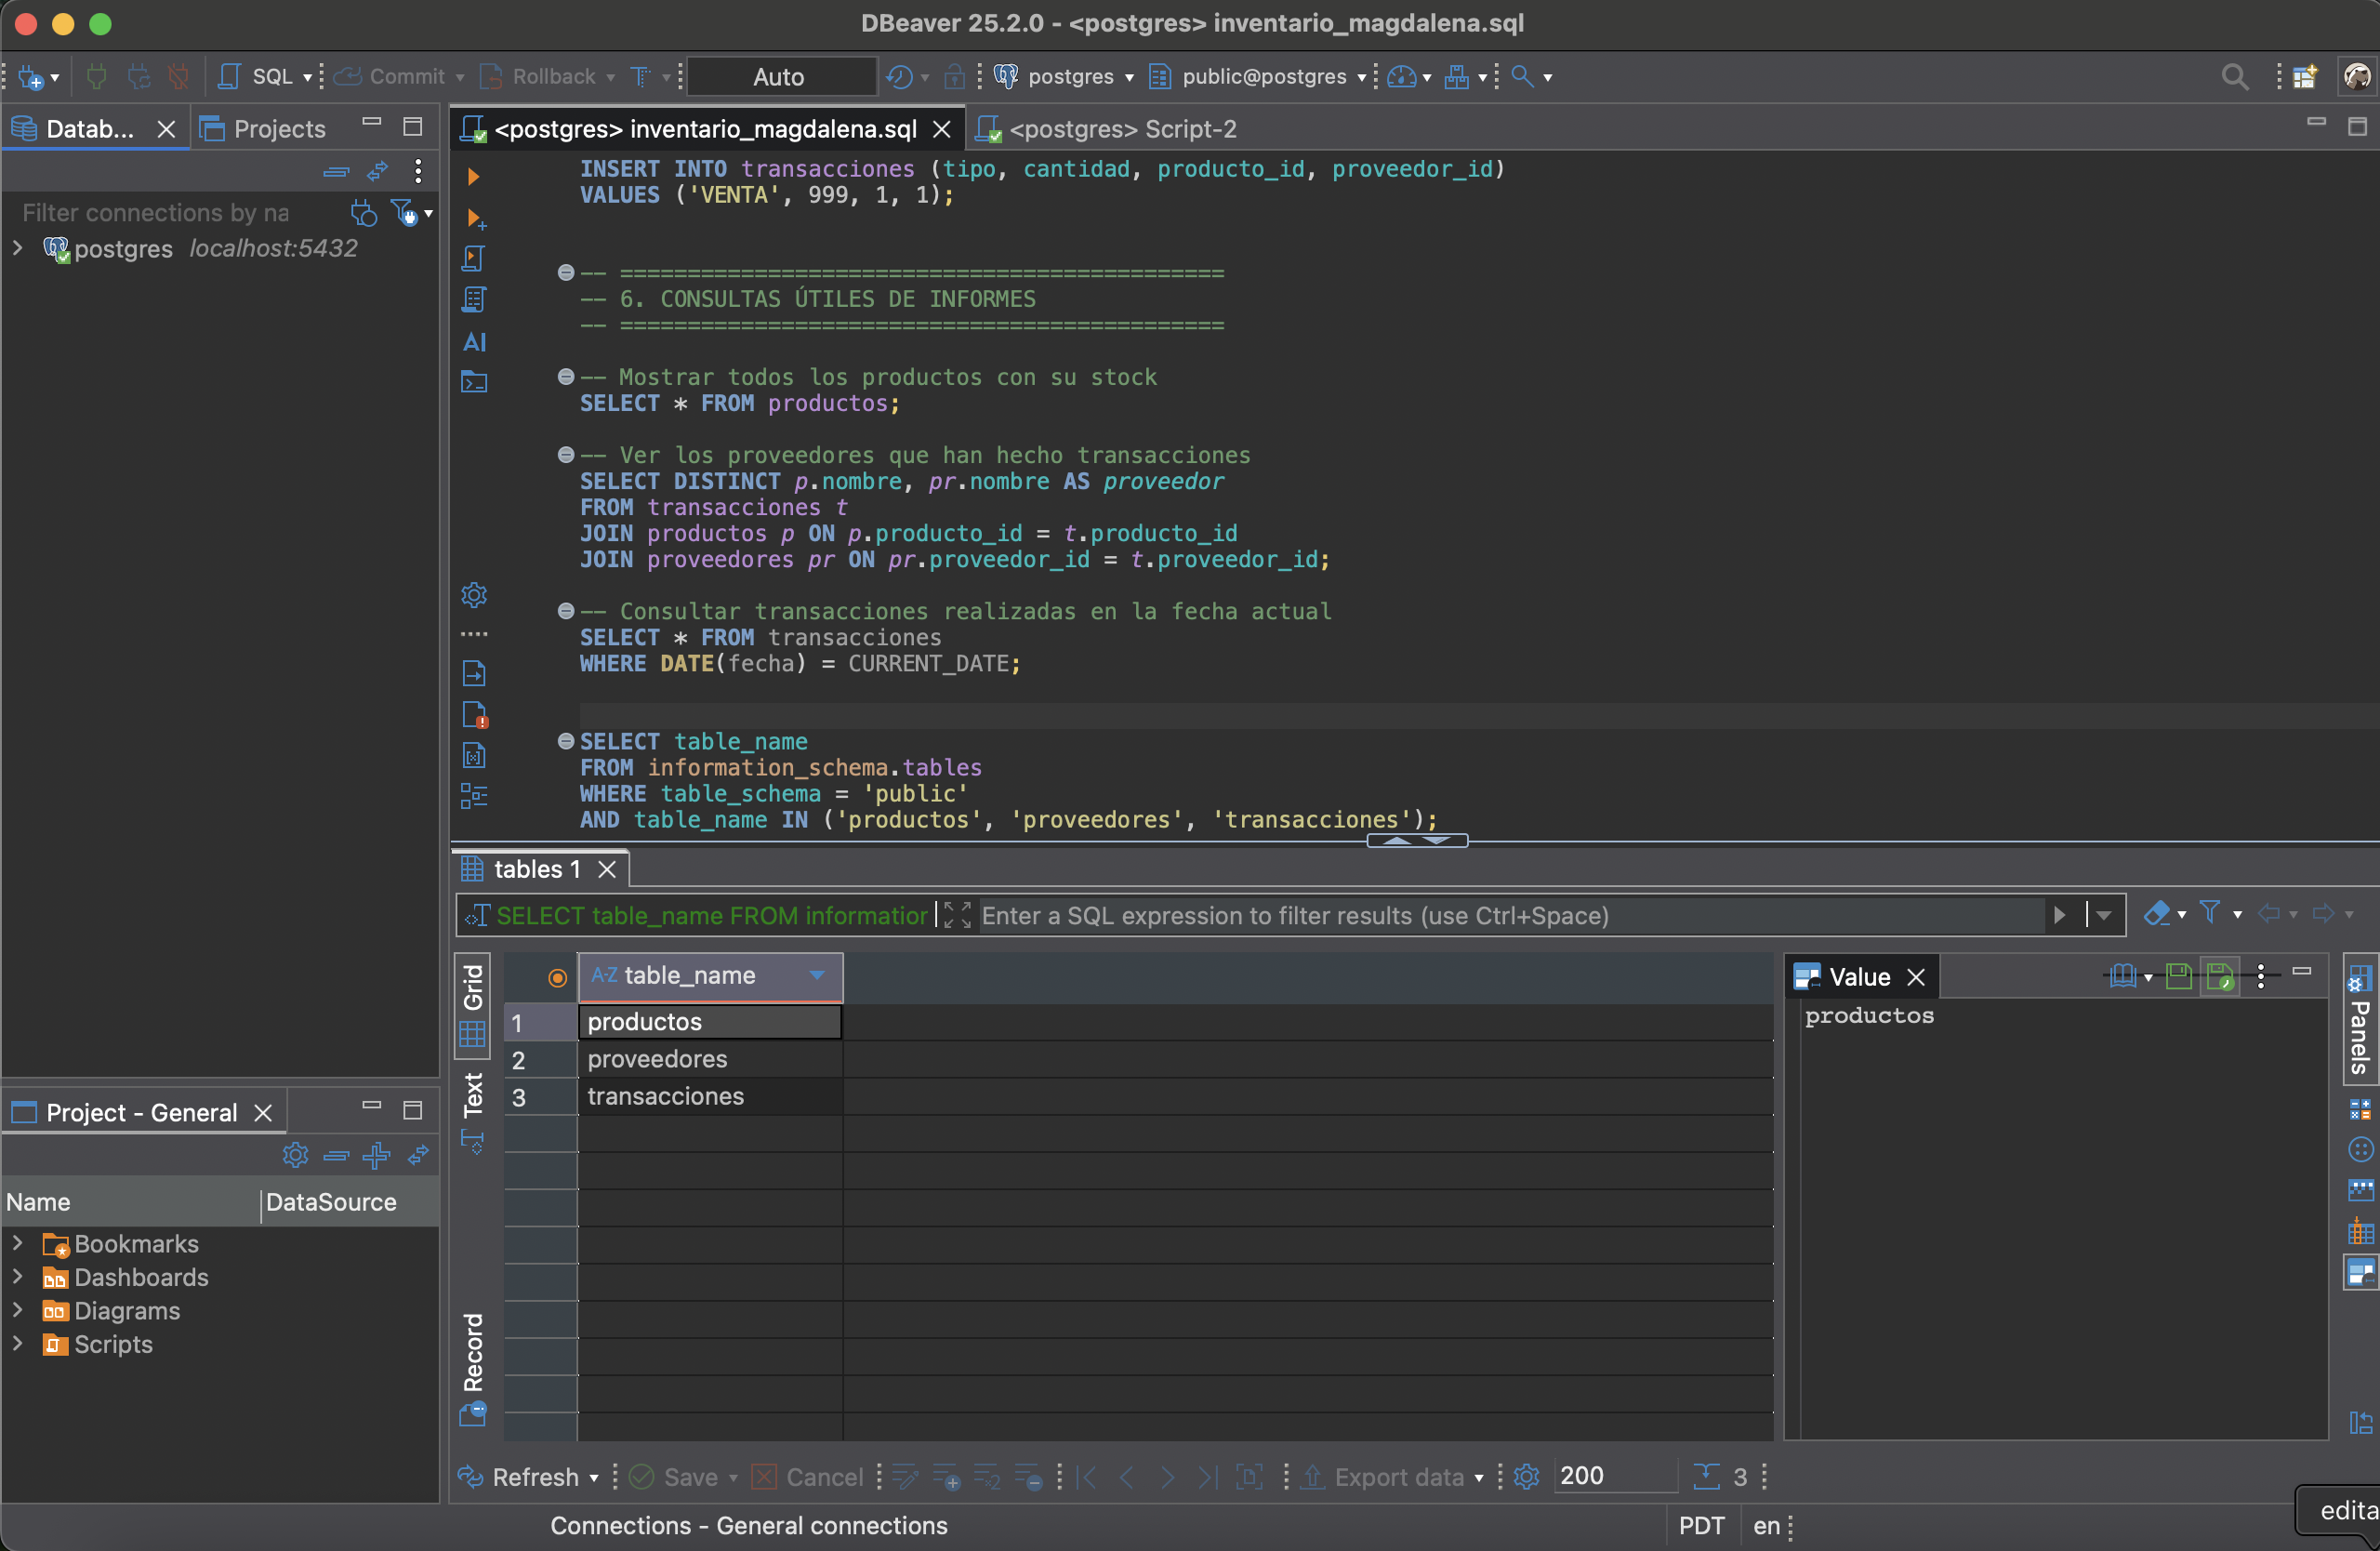Click the Rollback button
Viewport: 2380px width, 1551px height.
tap(538, 77)
